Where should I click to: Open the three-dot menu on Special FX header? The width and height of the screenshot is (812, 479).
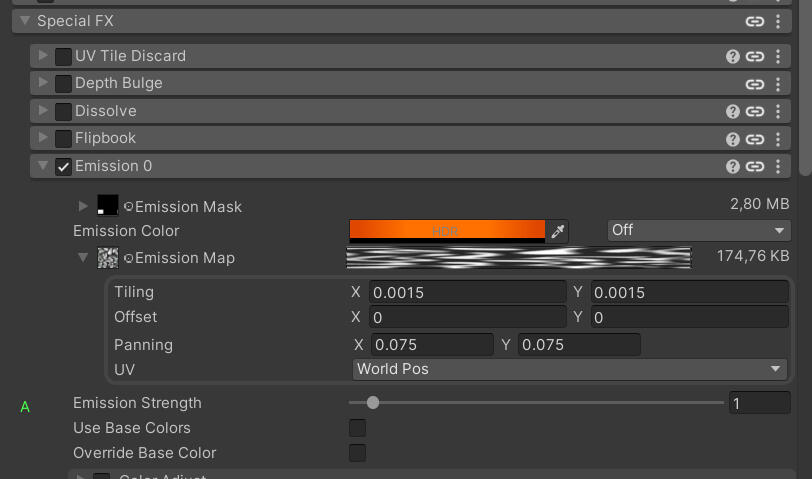778,21
